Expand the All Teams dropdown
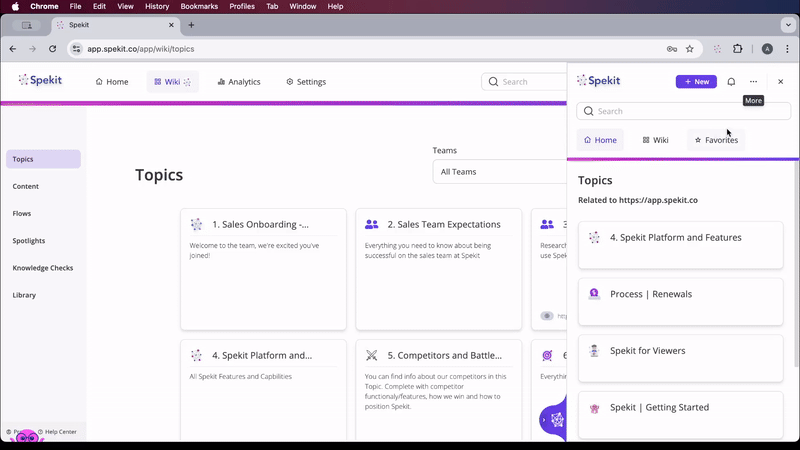Screen dimensions: 800x450 pyautogui.click(x=499, y=172)
